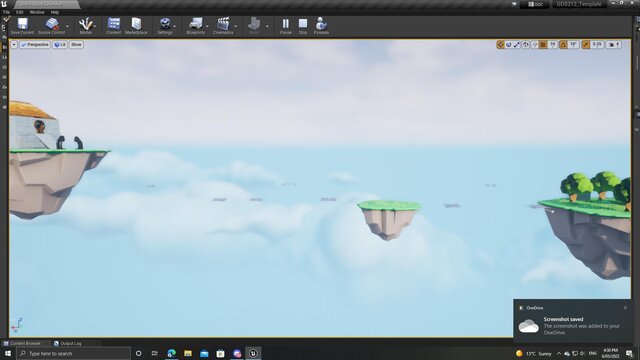The height and width of the screenshot is (360, 640).
Task: Click the Modes toolbar icon
Action: (x=86, y=25)
